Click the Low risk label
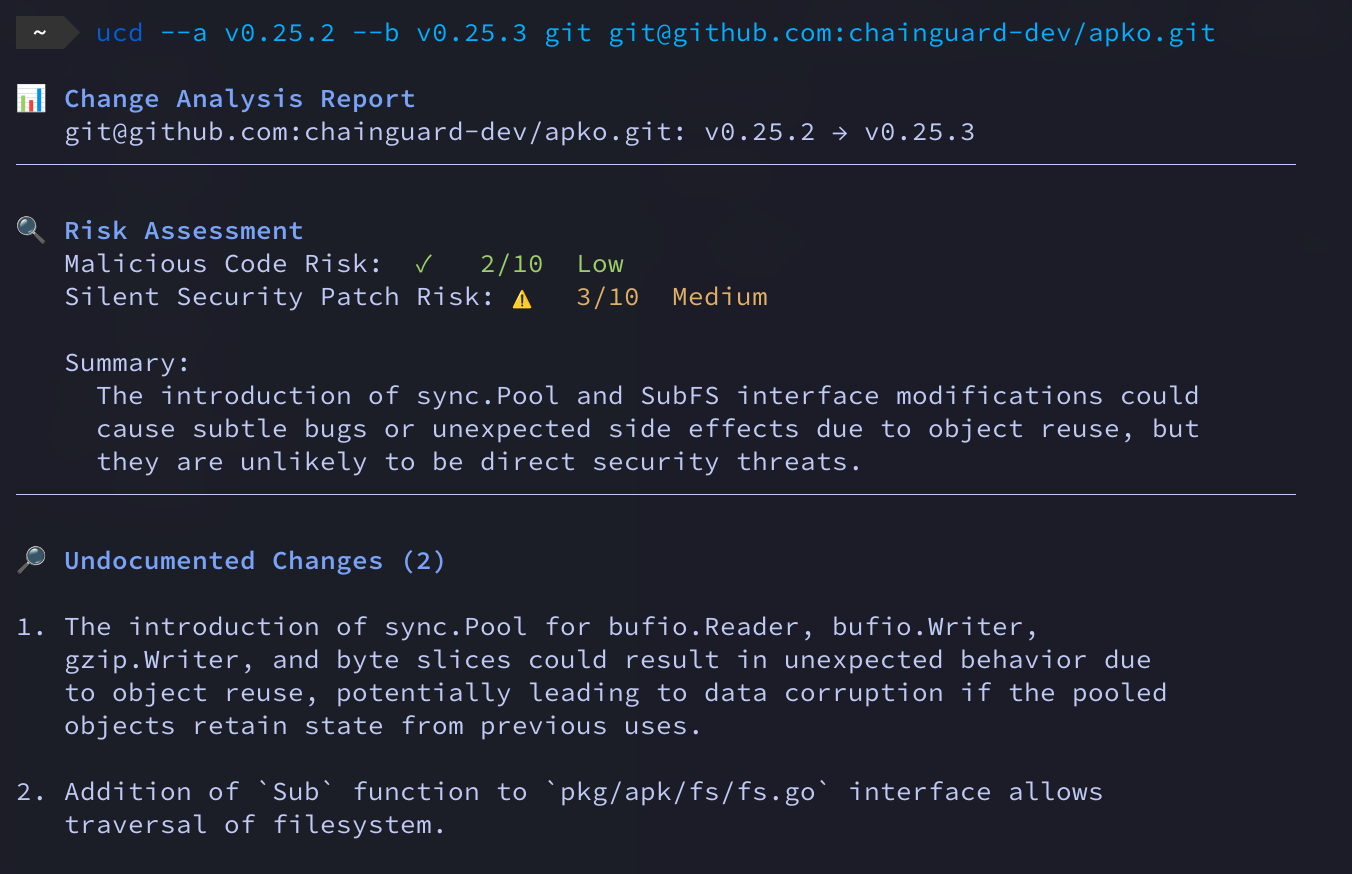The height and width of the screenshot is (874, 1352). pos(600,264)
